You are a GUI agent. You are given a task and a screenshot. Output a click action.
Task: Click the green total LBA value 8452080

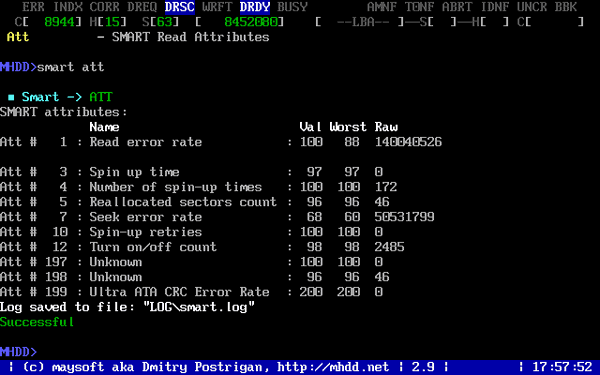tap(251, 22)
